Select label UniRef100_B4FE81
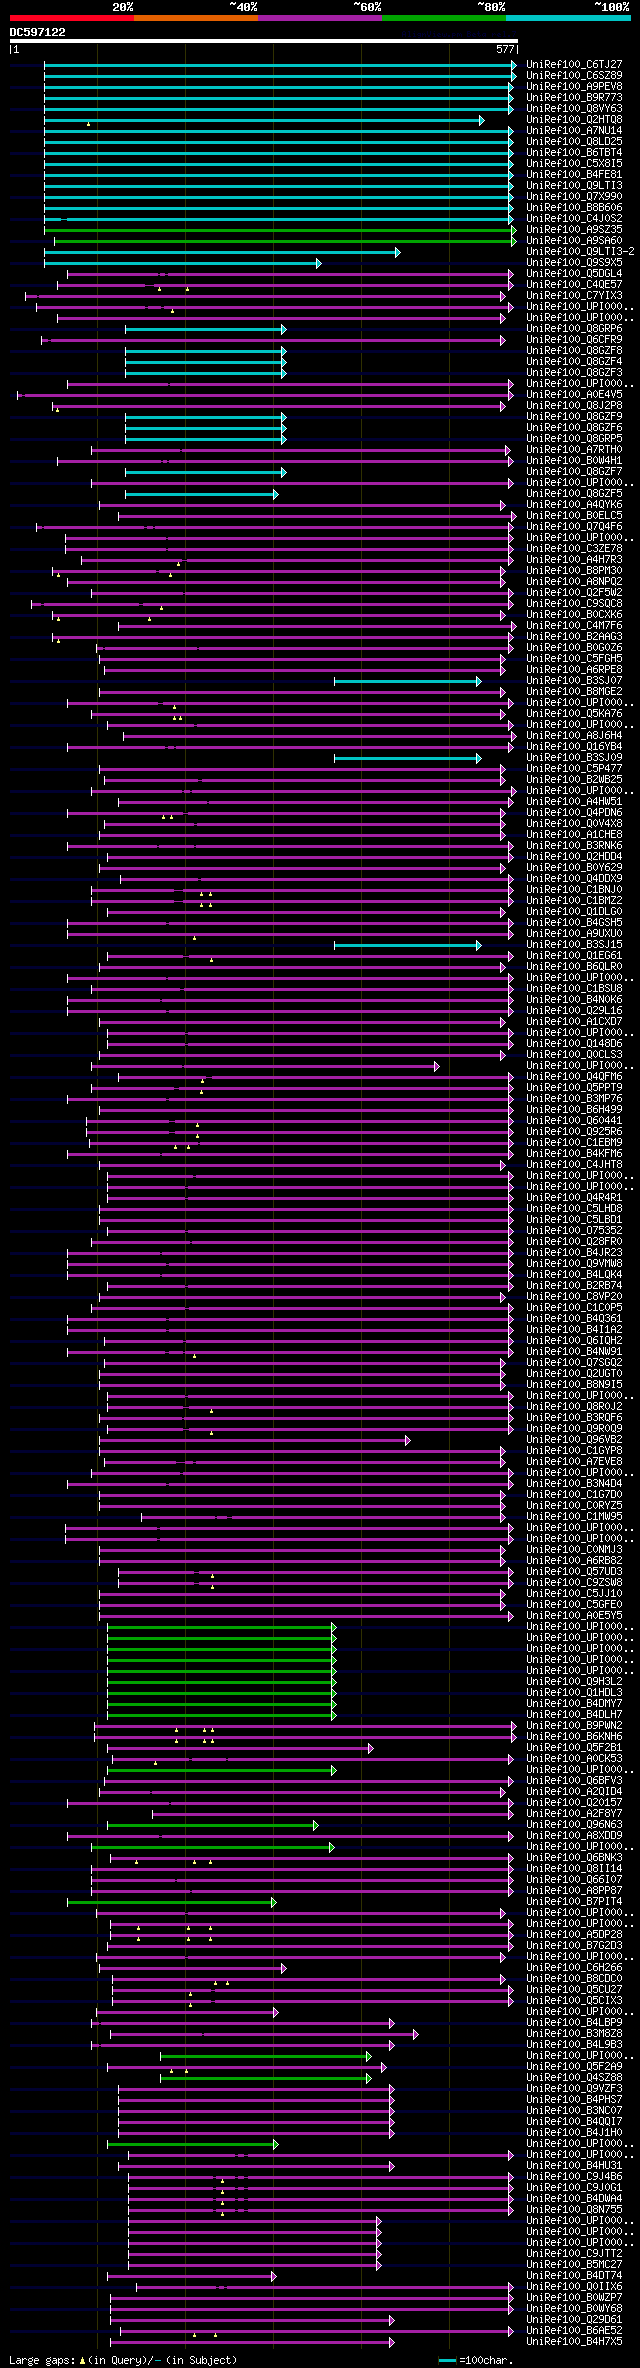640x2368 pixels. pos(574,174)
